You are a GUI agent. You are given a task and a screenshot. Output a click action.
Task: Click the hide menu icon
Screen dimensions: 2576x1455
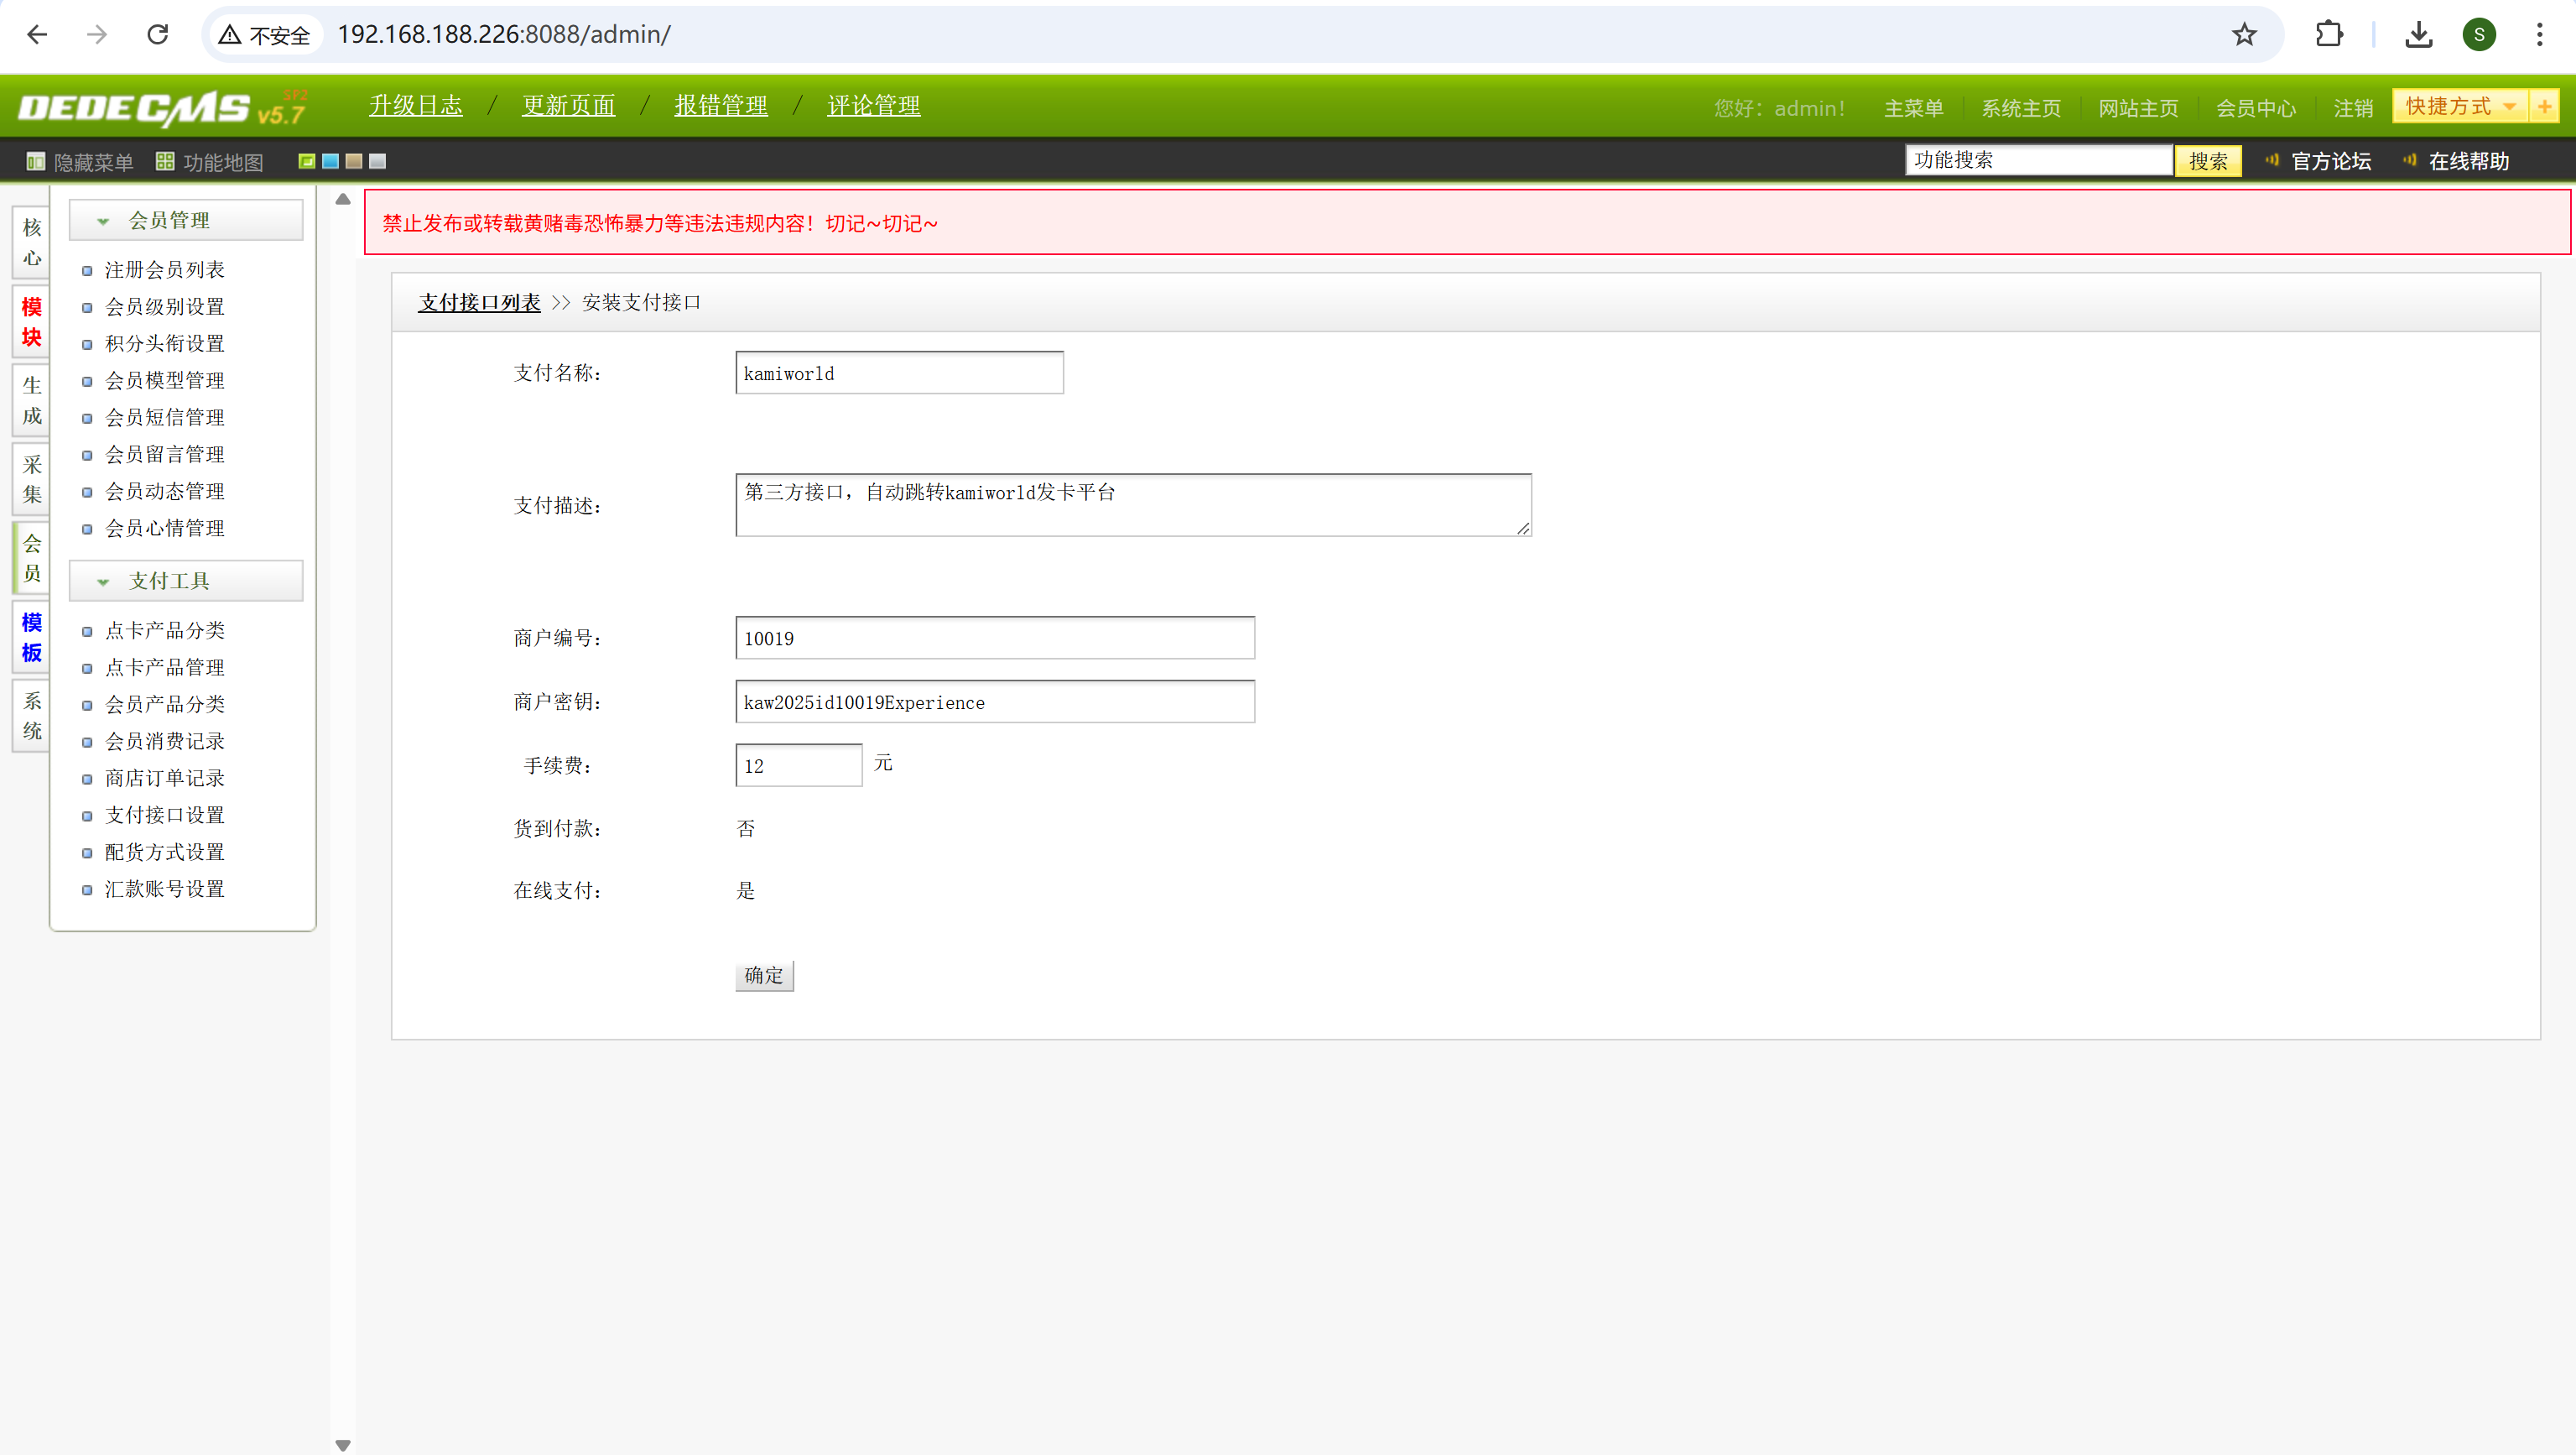click(36, 161)
